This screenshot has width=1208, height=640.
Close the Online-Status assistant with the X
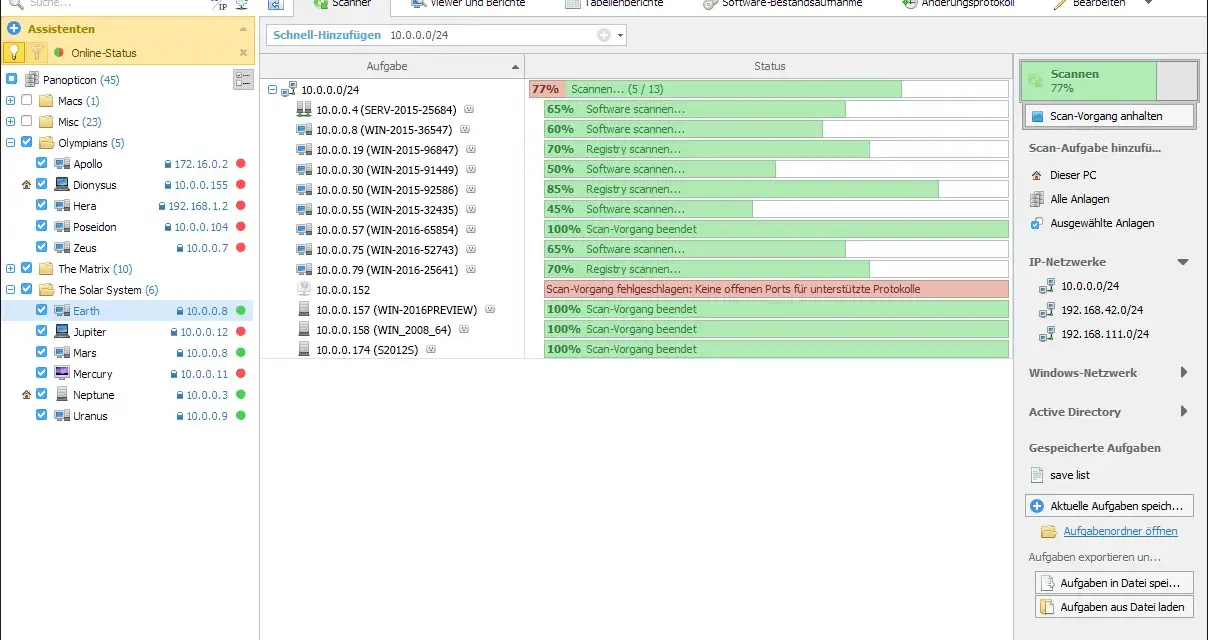[x=243, y=53]
